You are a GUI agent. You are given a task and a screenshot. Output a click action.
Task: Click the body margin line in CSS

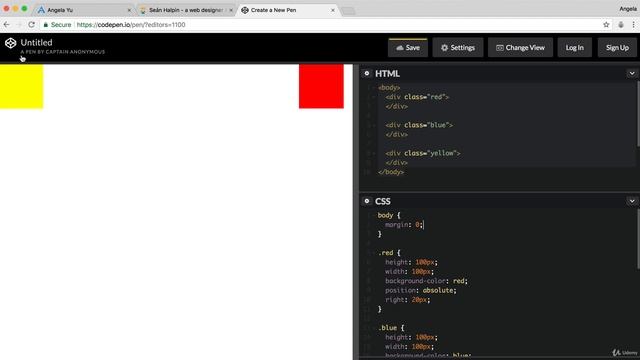404,224
